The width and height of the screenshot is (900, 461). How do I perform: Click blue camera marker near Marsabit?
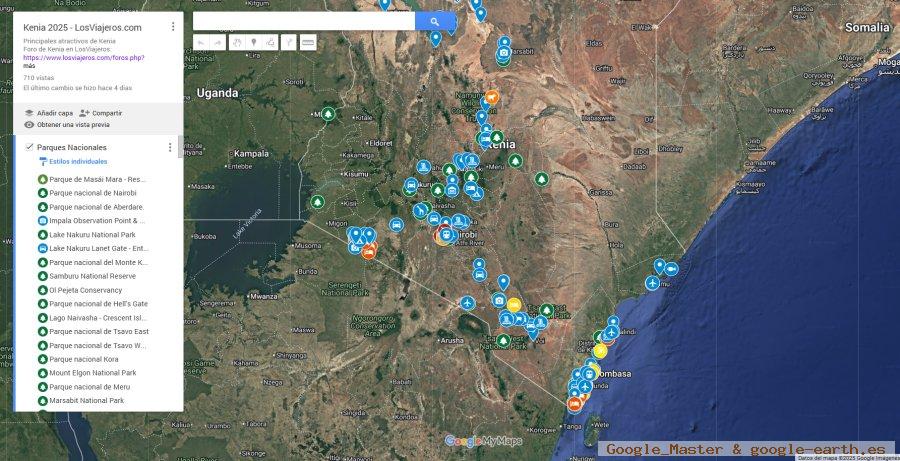pos(503,53)
